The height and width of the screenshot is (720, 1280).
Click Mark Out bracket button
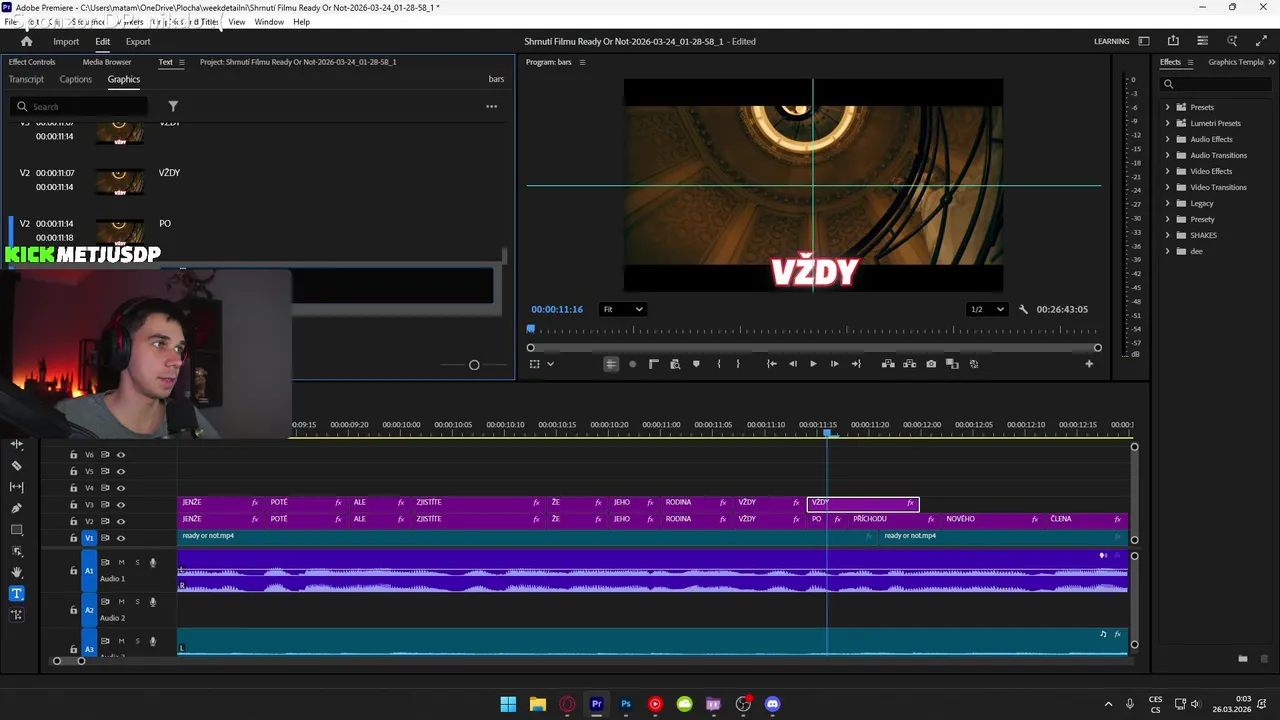tap(738, 364)
